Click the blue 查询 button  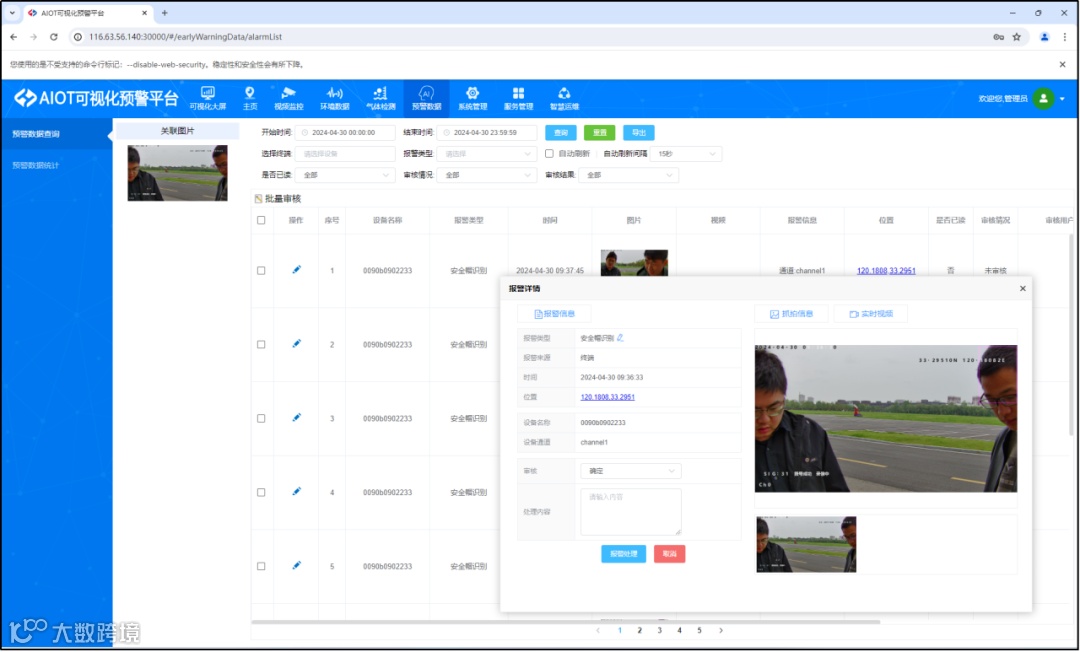561,132
